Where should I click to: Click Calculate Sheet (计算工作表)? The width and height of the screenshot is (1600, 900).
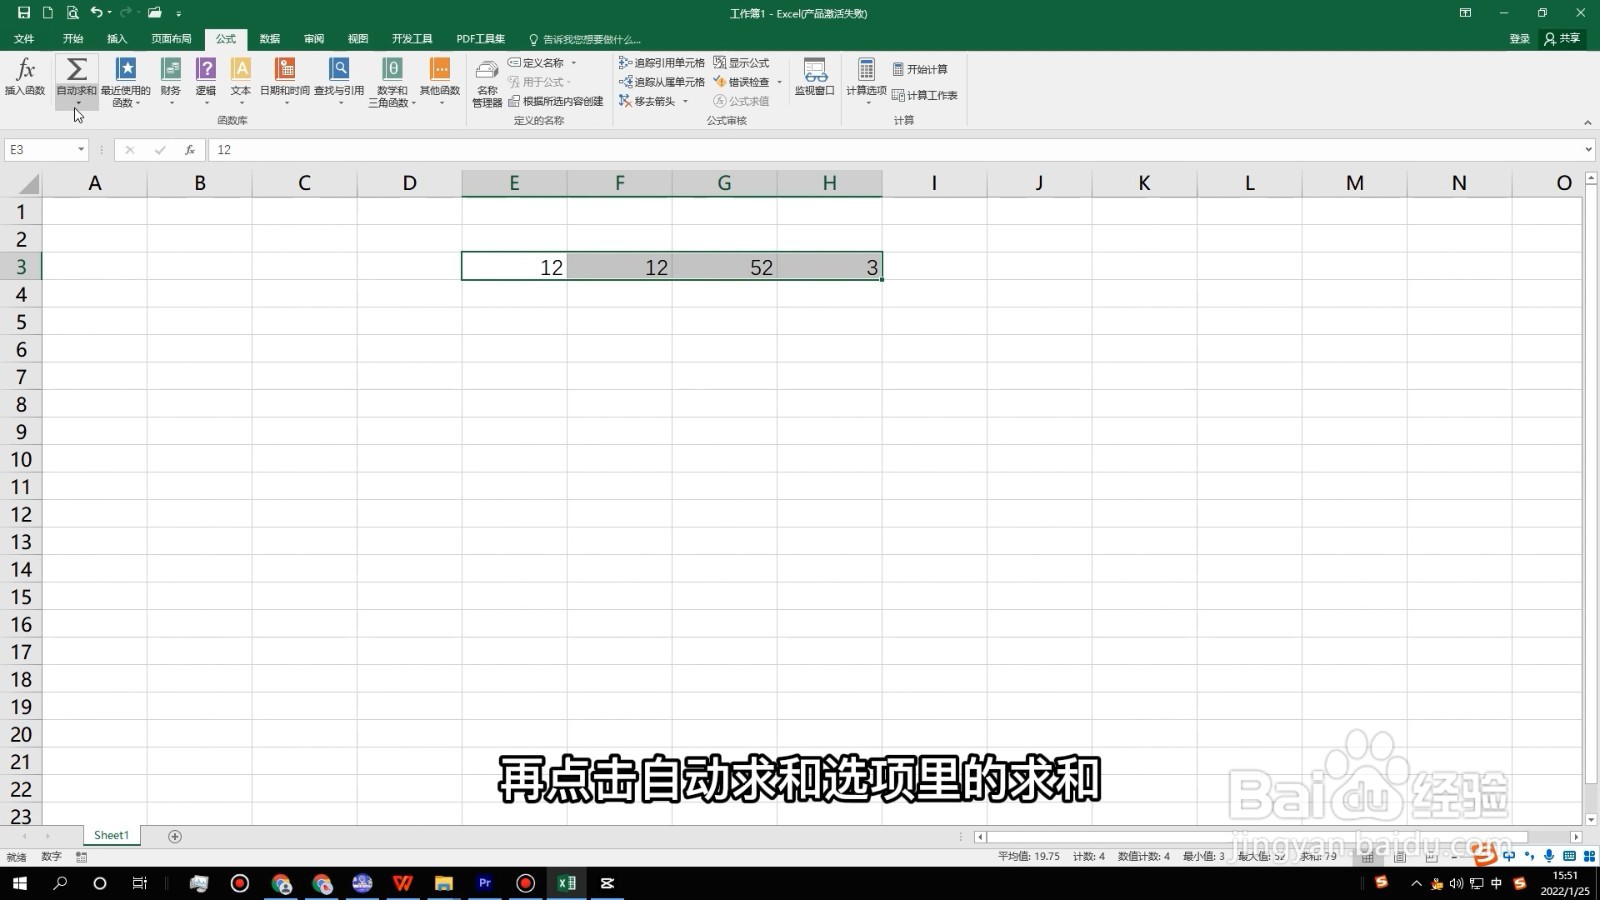925,95
